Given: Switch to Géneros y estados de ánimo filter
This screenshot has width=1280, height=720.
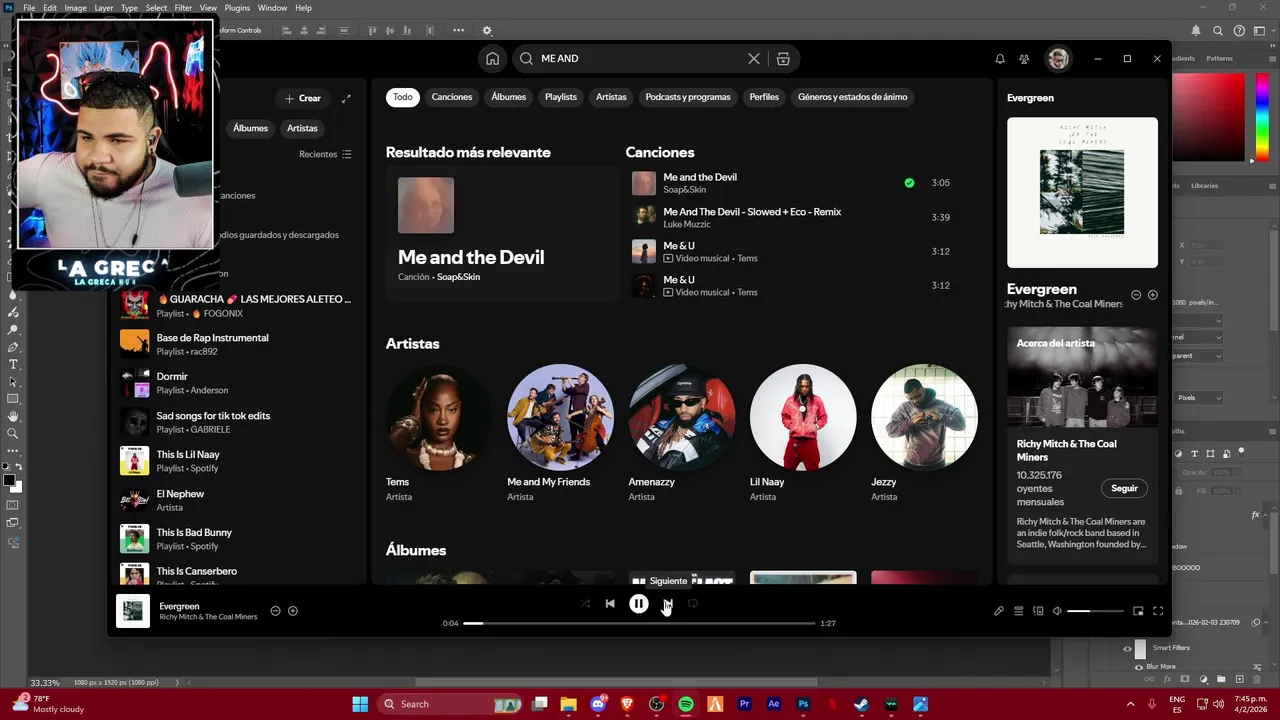Looking at the screenshot, I should click(x=853, y=97).
